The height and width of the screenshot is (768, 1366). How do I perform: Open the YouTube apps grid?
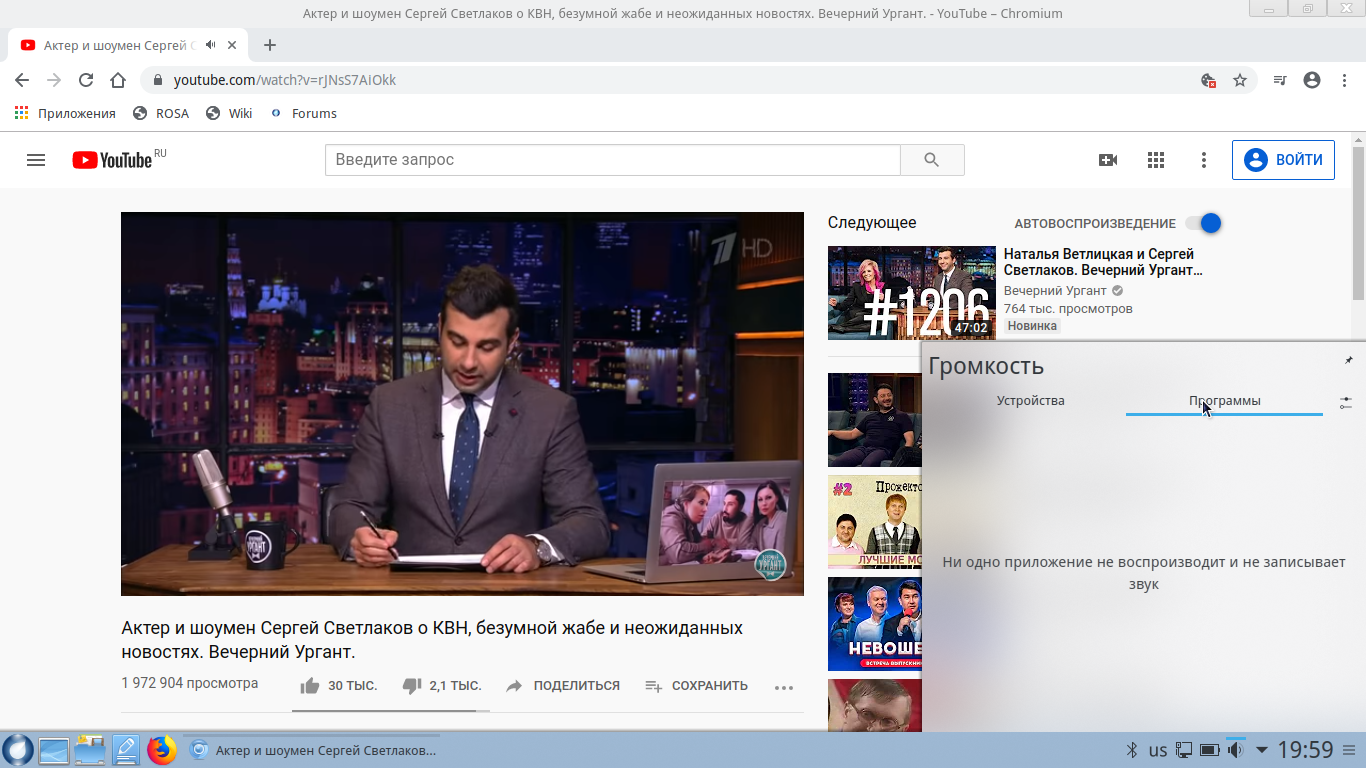[x=1156, y=160]
